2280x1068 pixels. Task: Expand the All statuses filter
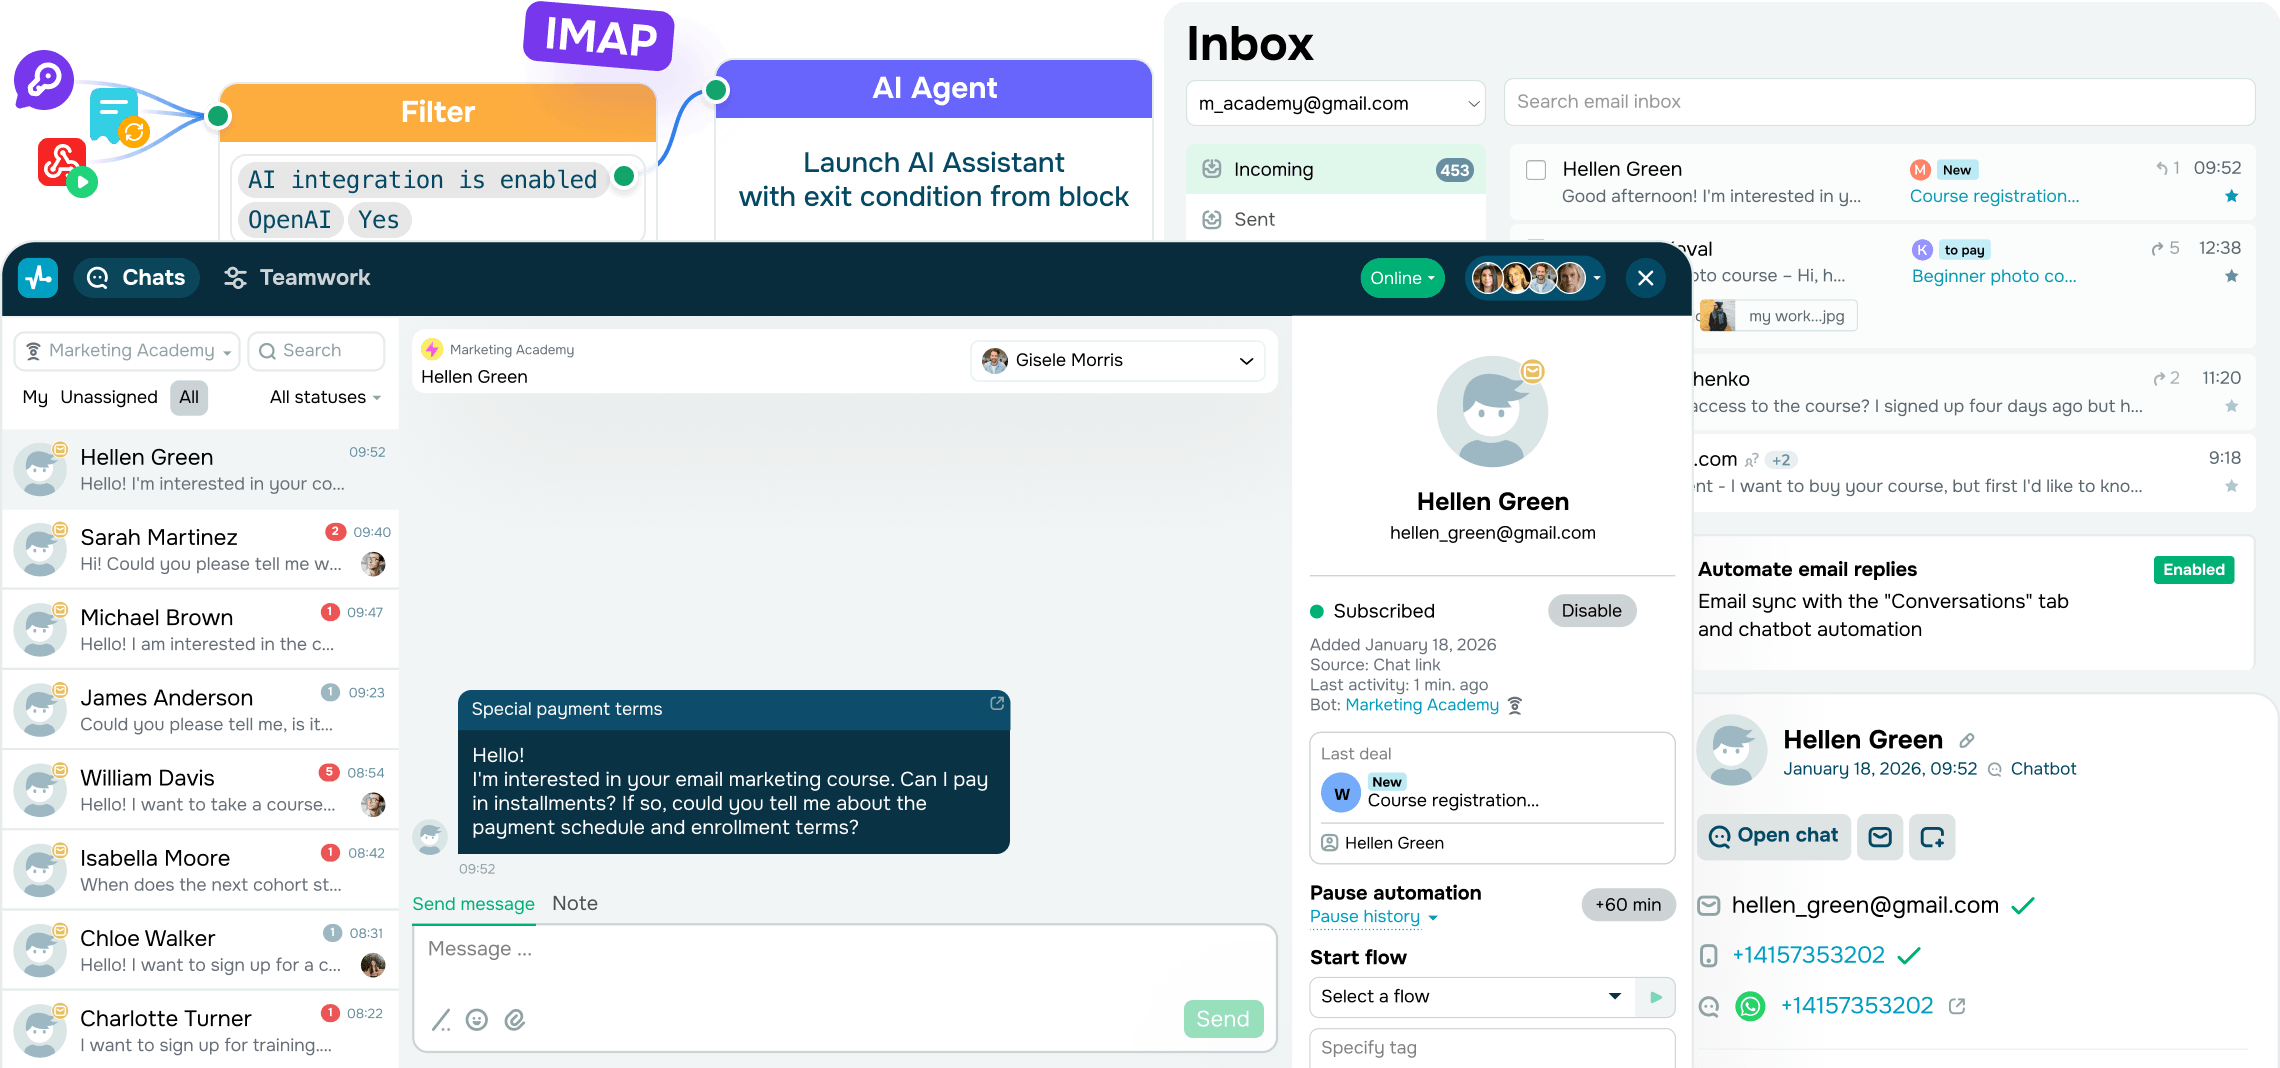(x=325, y=397)
